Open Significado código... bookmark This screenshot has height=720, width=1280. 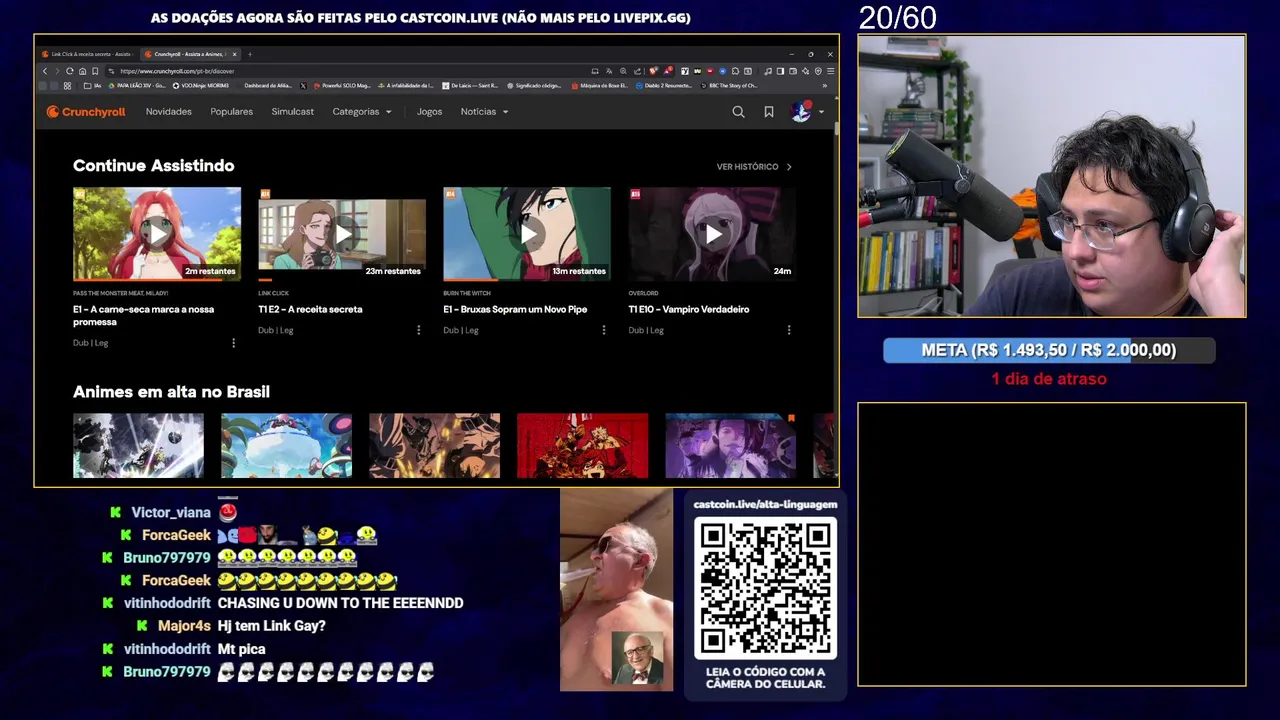pyautogui.click(x=534, y=86)
